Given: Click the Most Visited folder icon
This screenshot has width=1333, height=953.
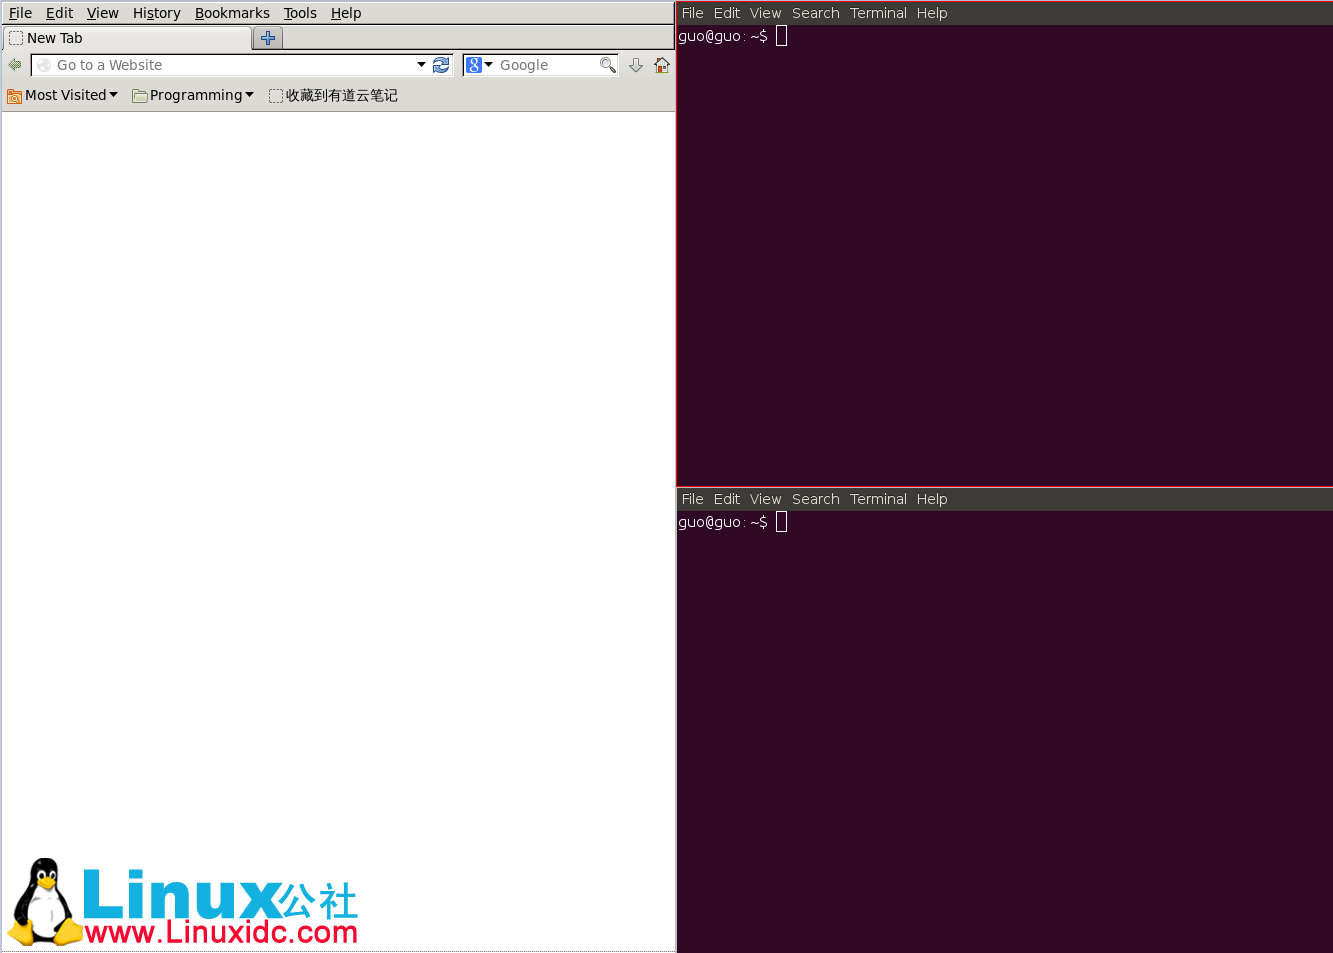Looking at the screenshot, I should click(13, 95).
